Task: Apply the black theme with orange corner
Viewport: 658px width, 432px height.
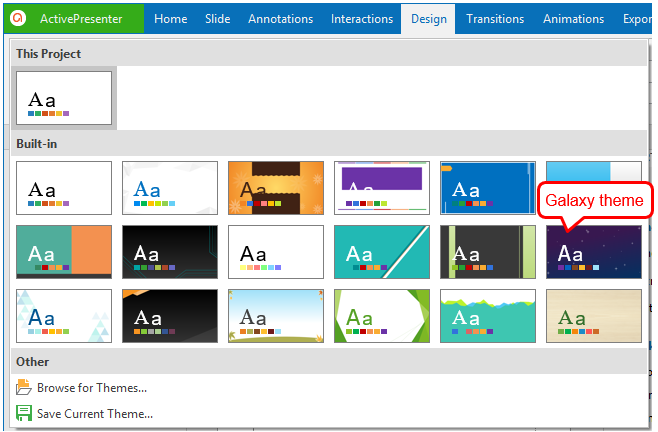Action: [x=170, y=316]
